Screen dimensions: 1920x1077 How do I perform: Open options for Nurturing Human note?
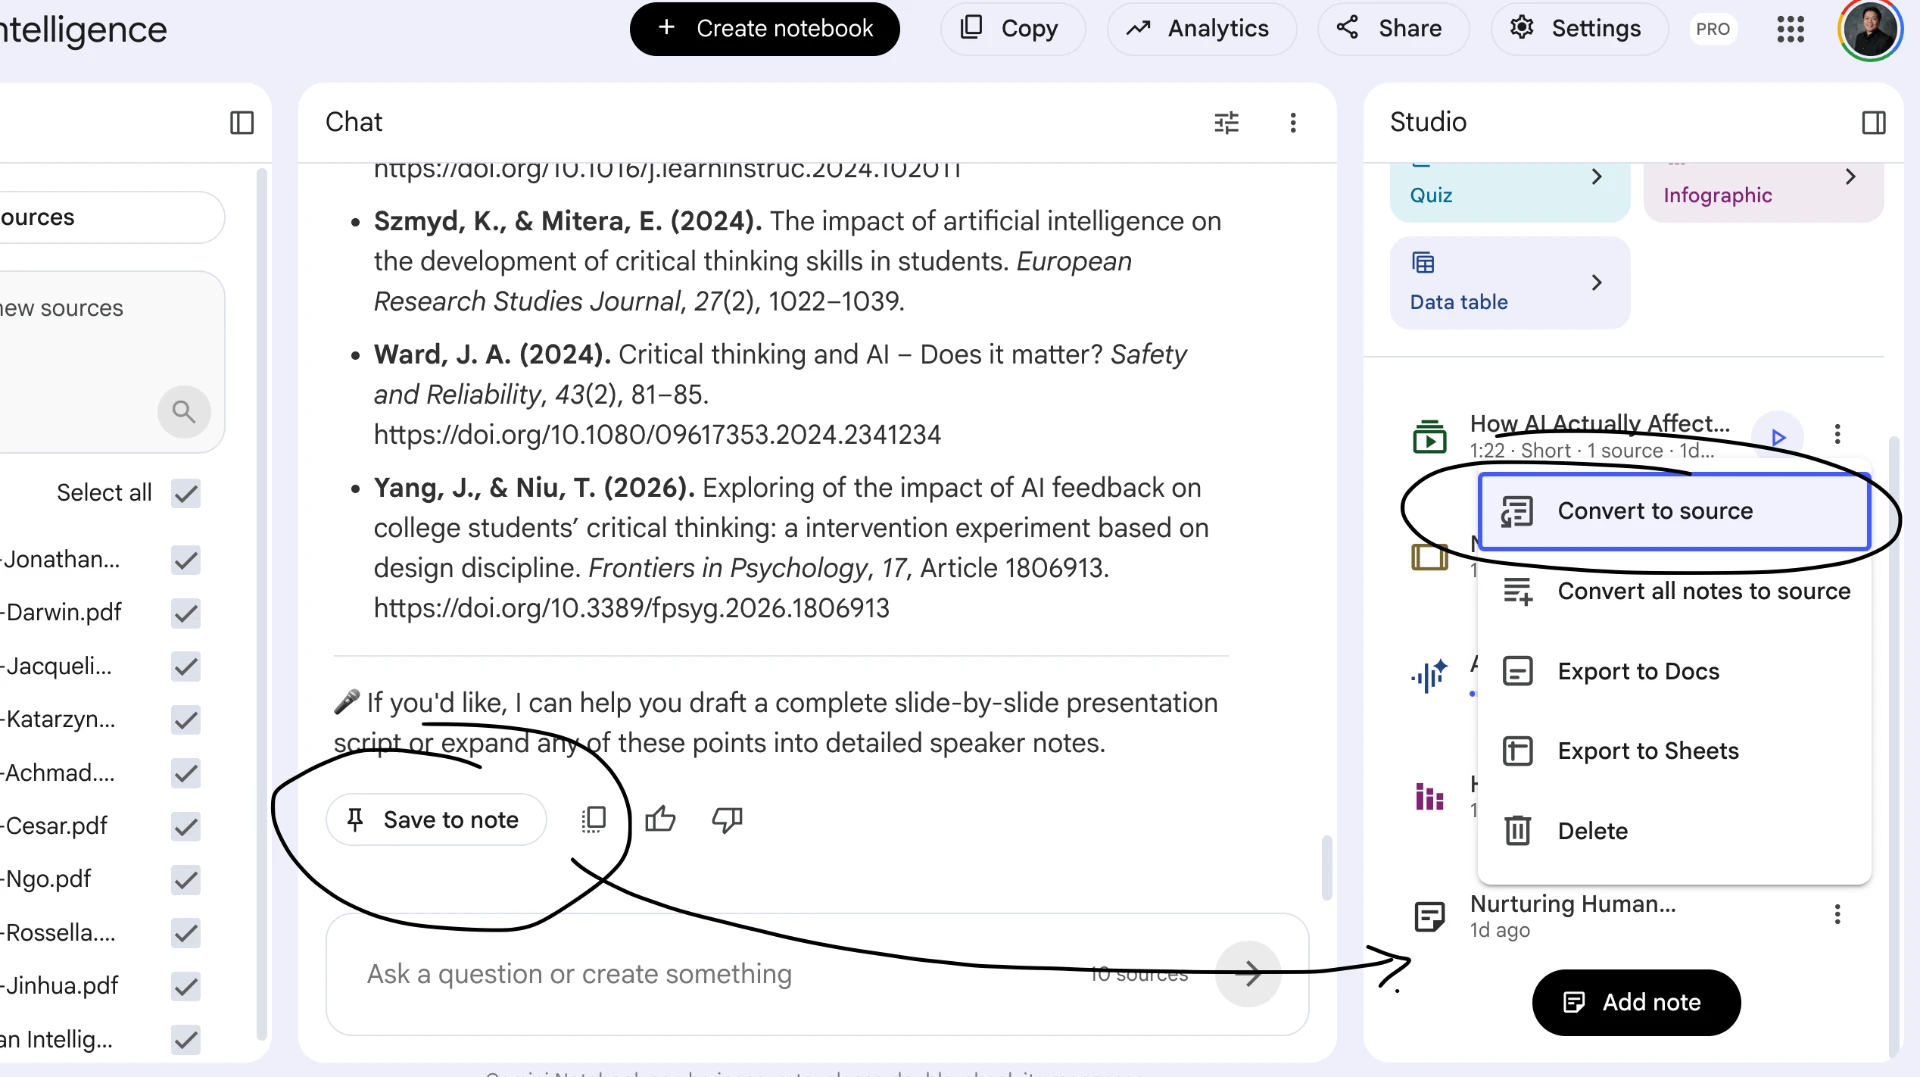[x=1837, y=914]
